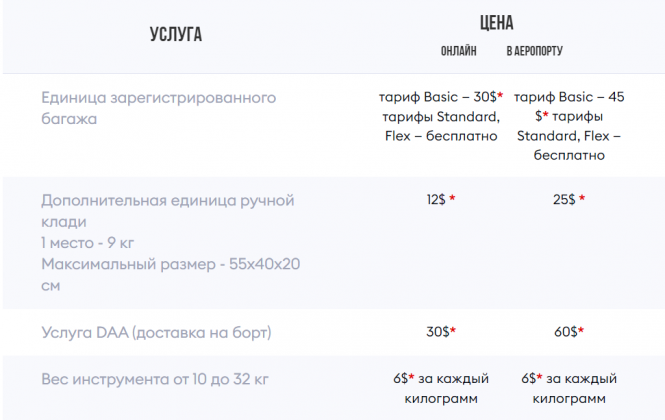Viewport: 665px width, 420px height.
Task: Click the red asterisk beside 25$
Action: (582, 200)
